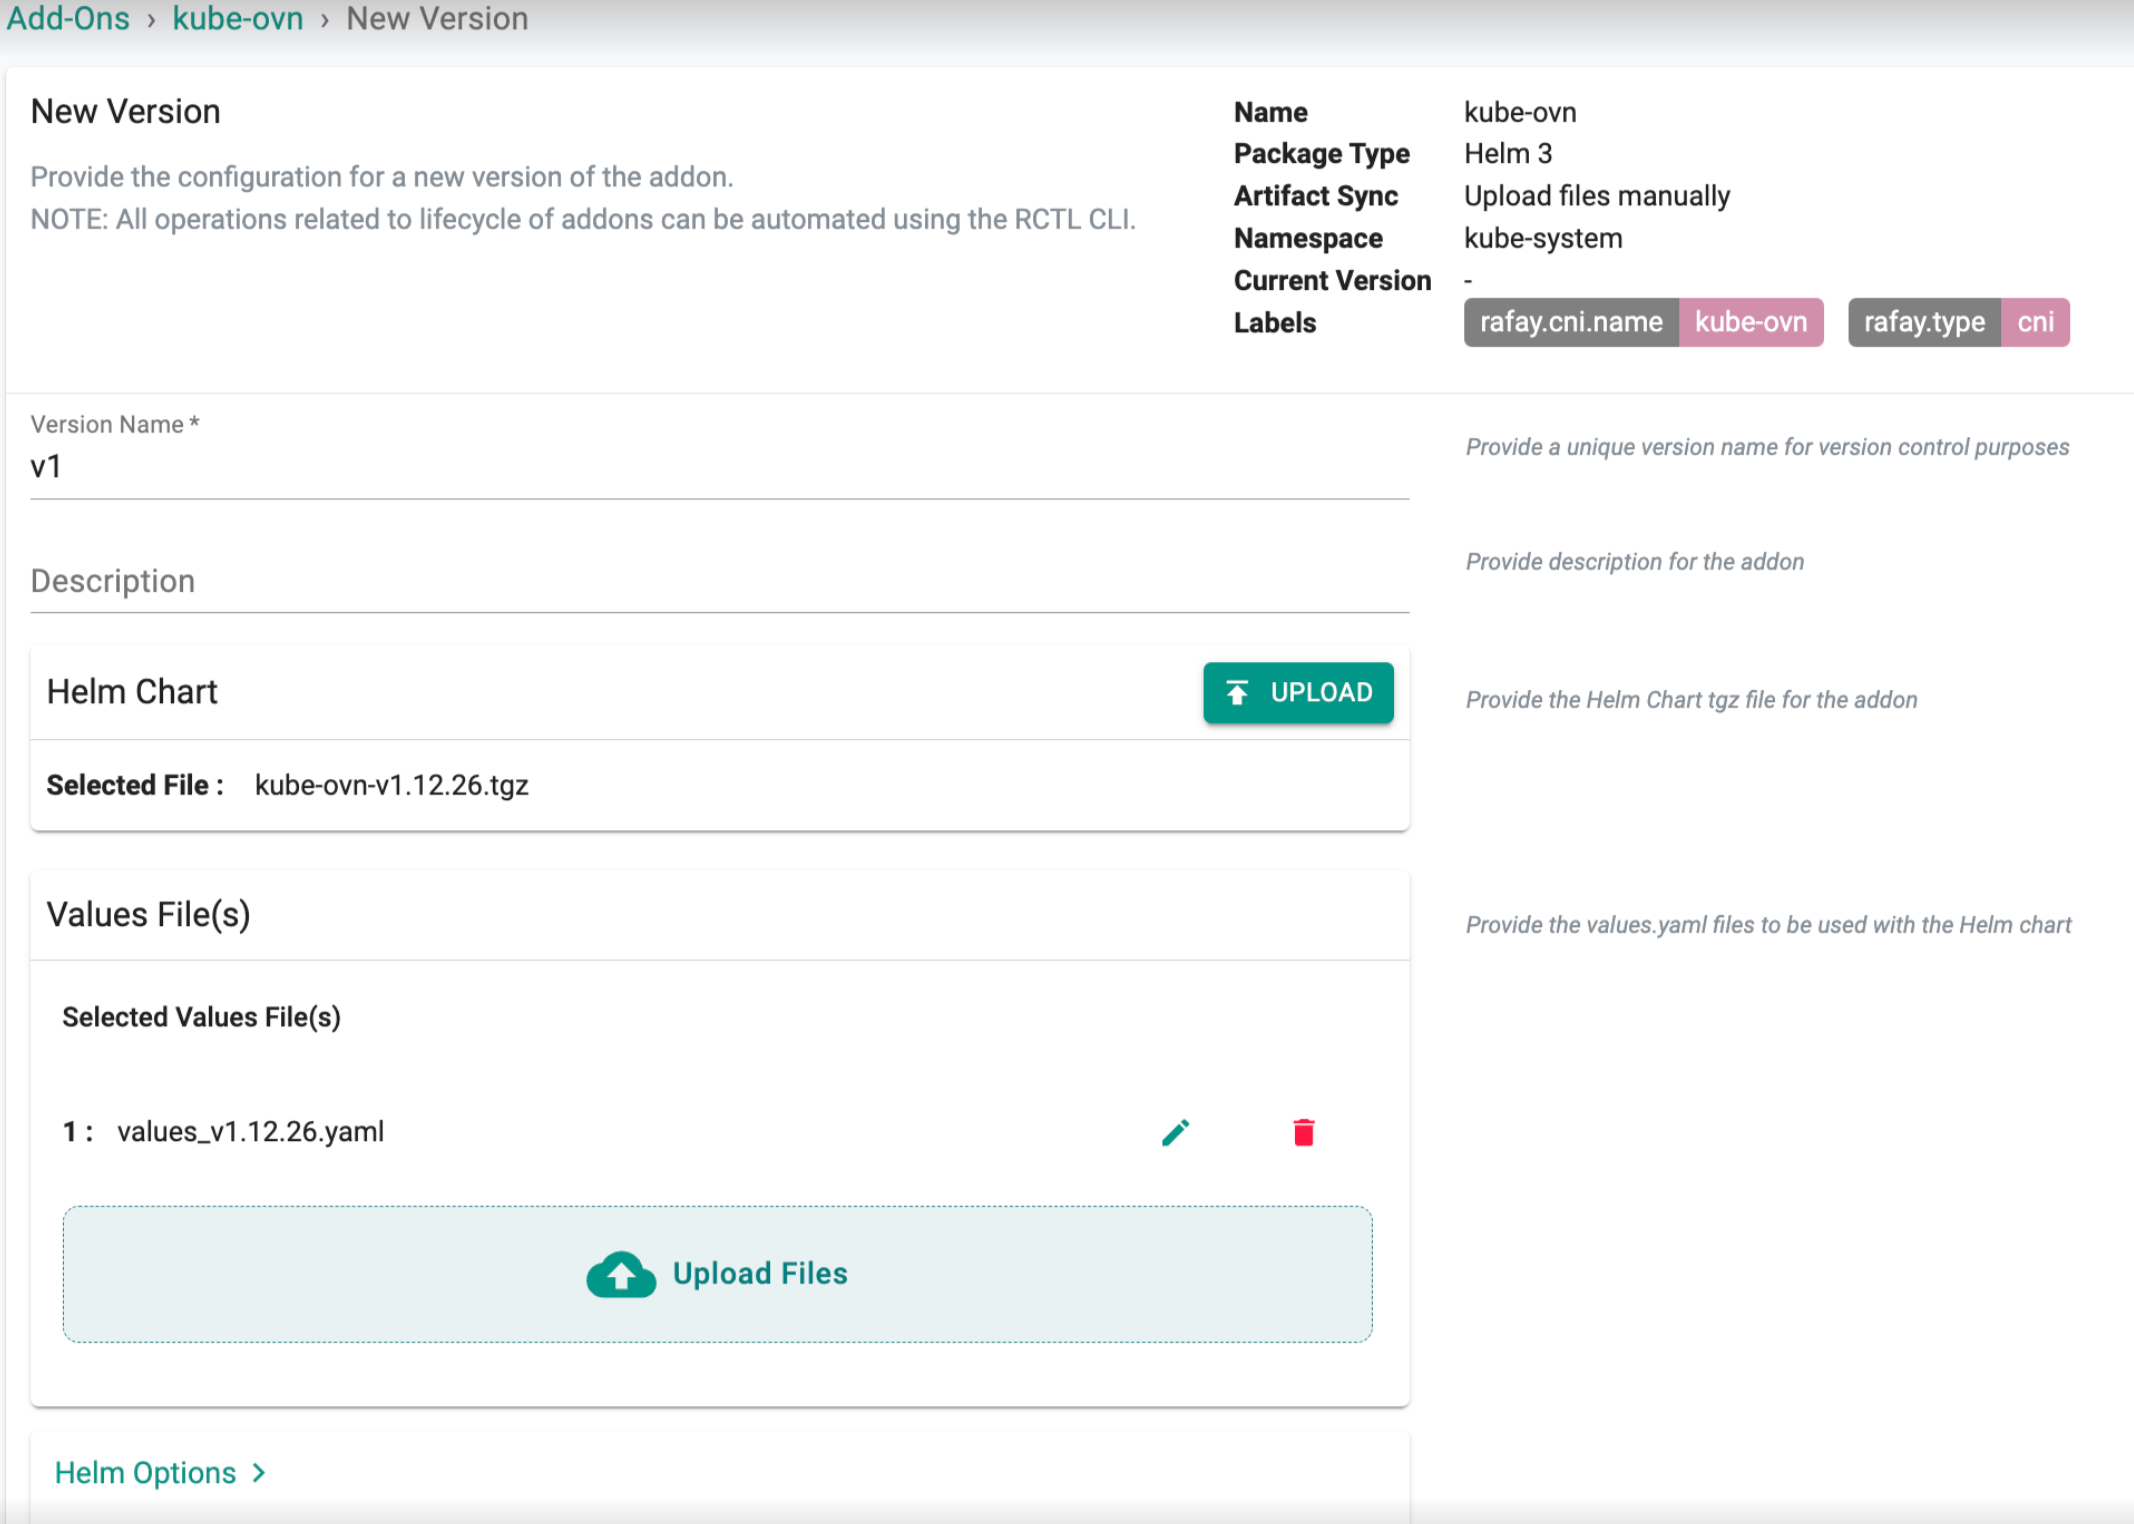Screen dimensions: 2134x1524
Task: Click the Selected Values File(s) label
Action: (201, 1017)
